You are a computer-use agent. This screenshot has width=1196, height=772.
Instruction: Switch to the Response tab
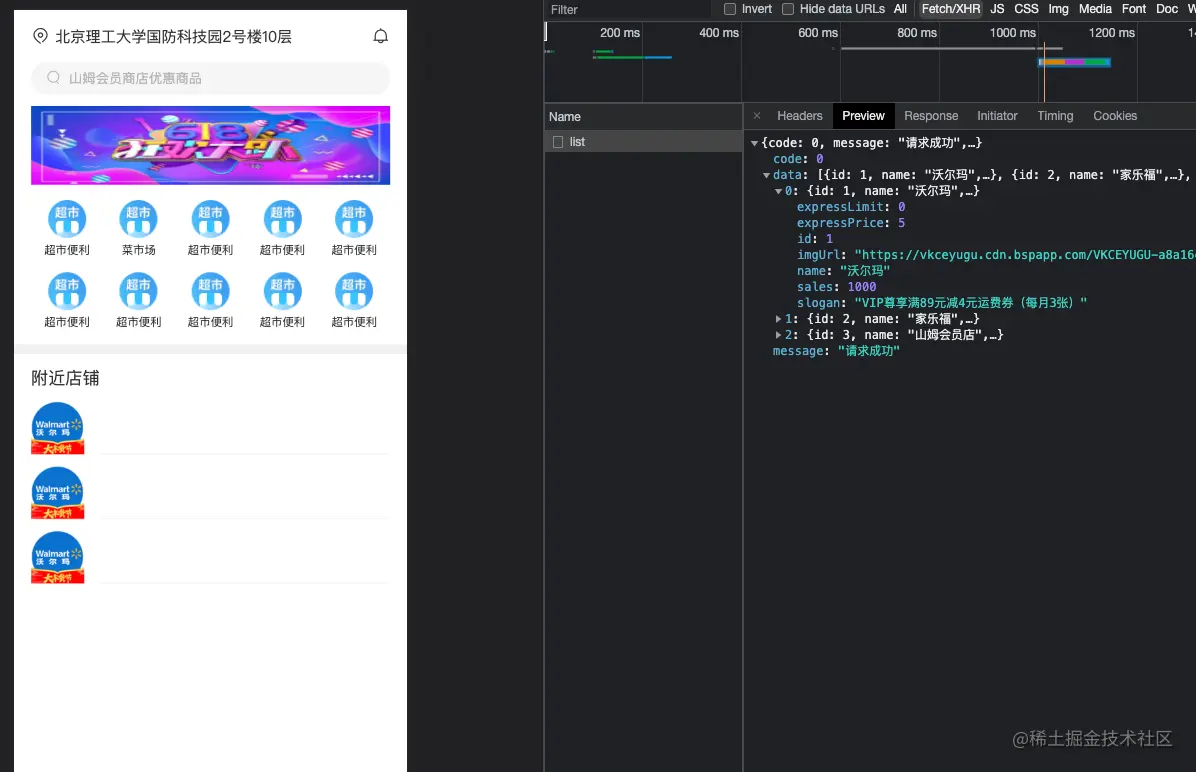click(x=931, y=116)
